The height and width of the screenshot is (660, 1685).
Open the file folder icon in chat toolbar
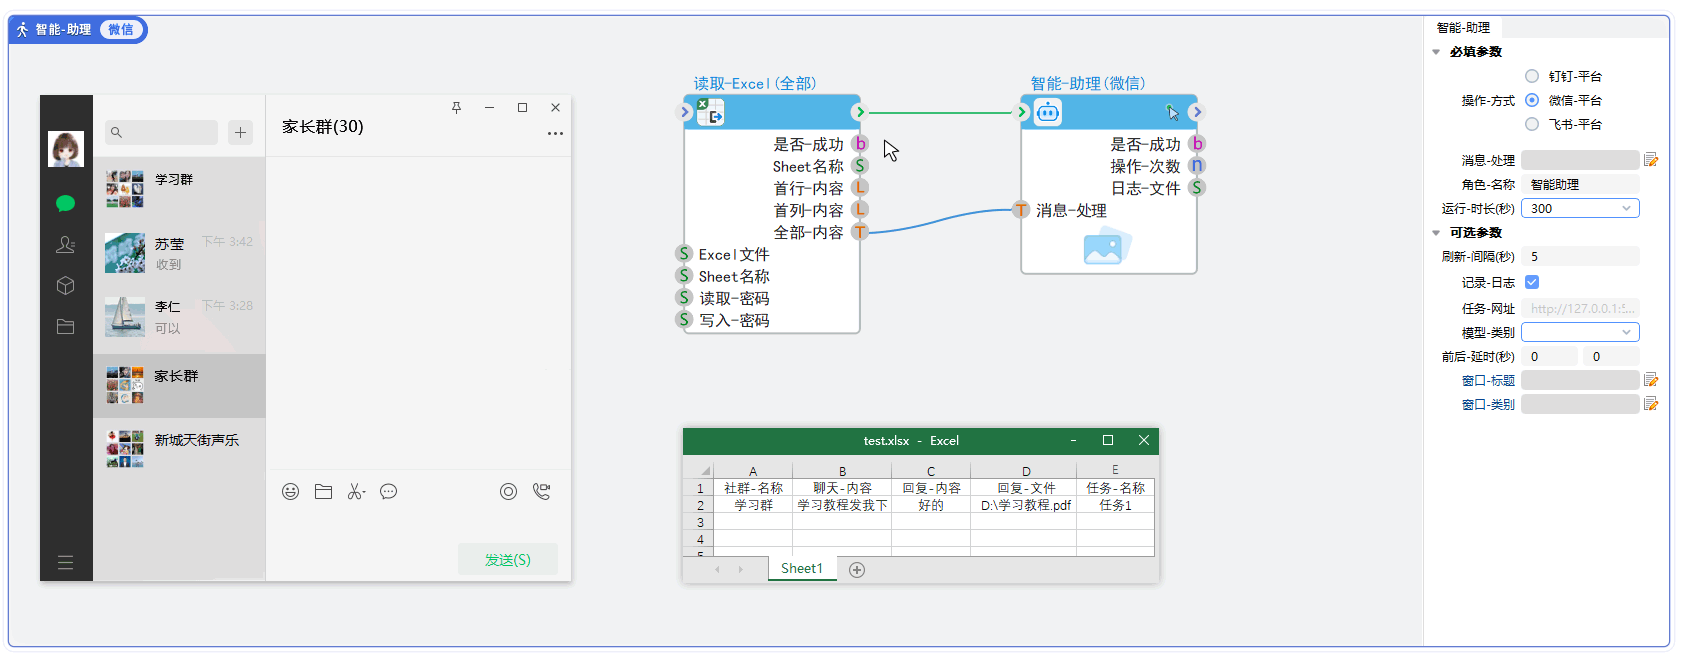(323, 492)
